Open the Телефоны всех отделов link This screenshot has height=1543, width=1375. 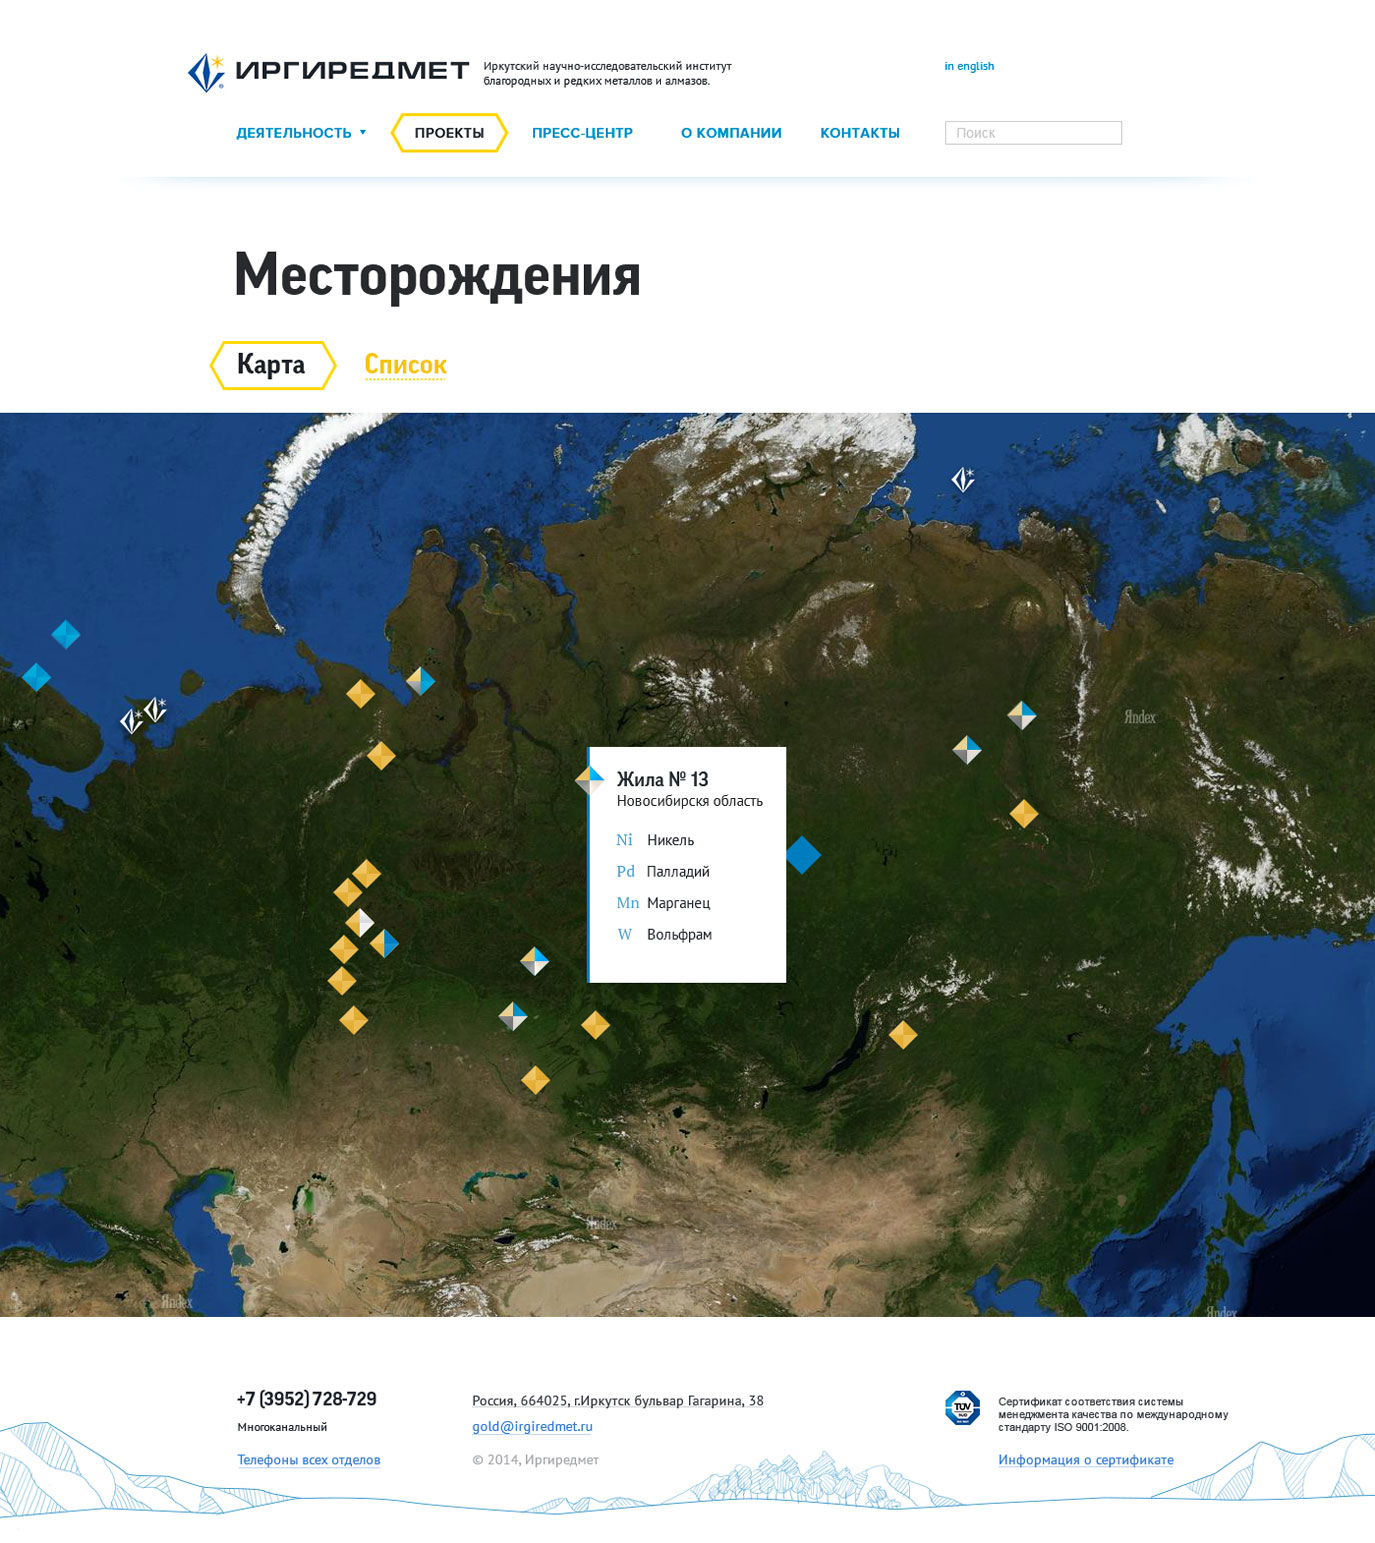pyautogui.click(x=308, y=1460)
